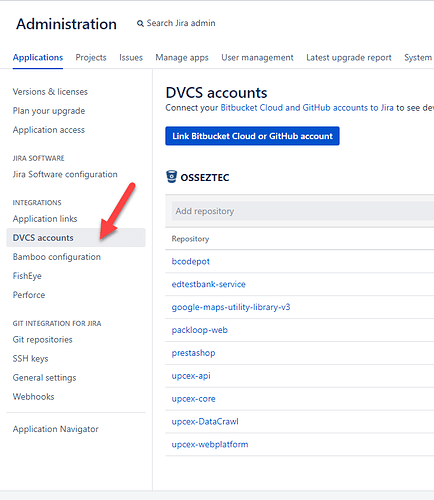This screenshot has height=500, width=434.
Task: Open the upcex-DataCrawl repository
Action: (x=205, y=421)
